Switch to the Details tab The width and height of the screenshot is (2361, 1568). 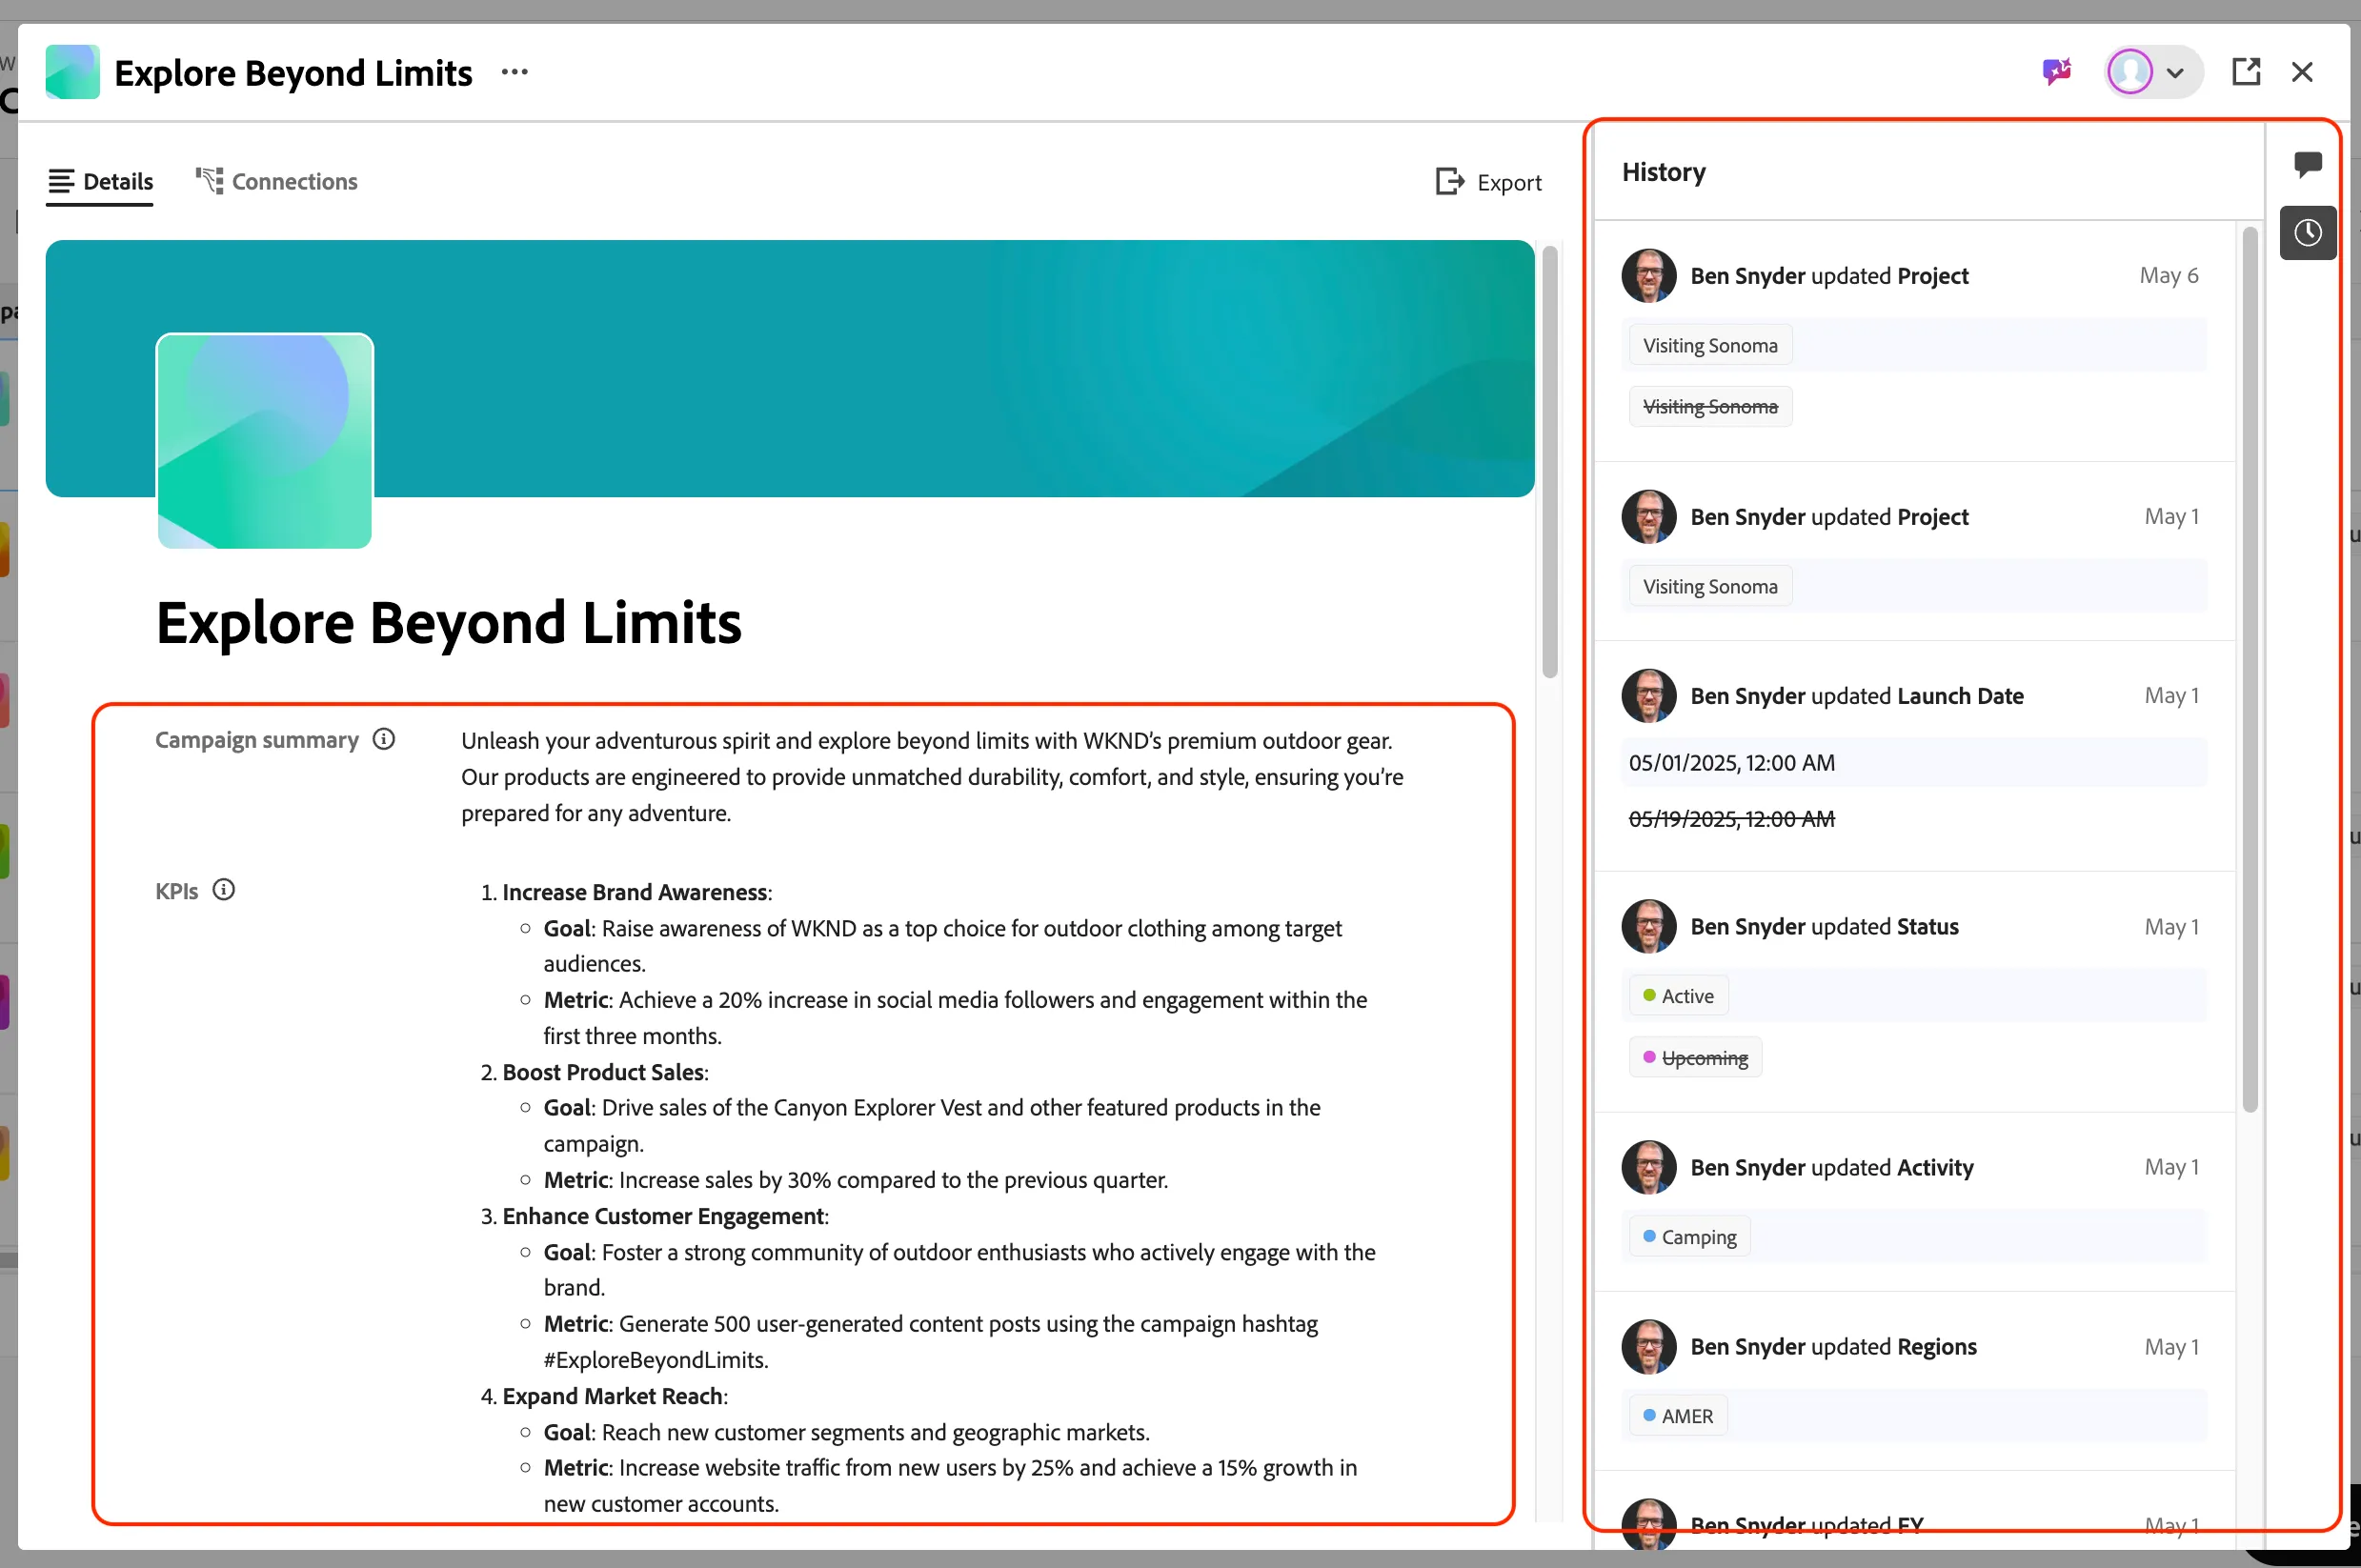(100, 182)
